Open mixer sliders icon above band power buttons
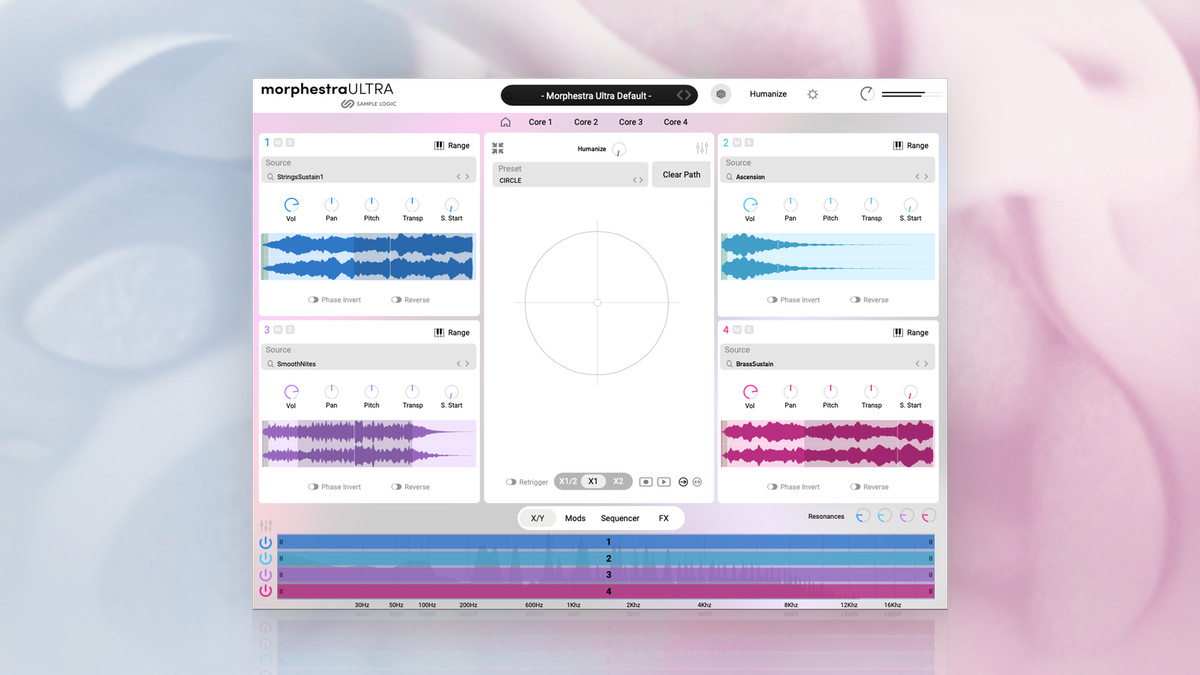Image resolution: width=1200 pixels, height=675 pixels. pyautogui.click(x=265, y=526)
